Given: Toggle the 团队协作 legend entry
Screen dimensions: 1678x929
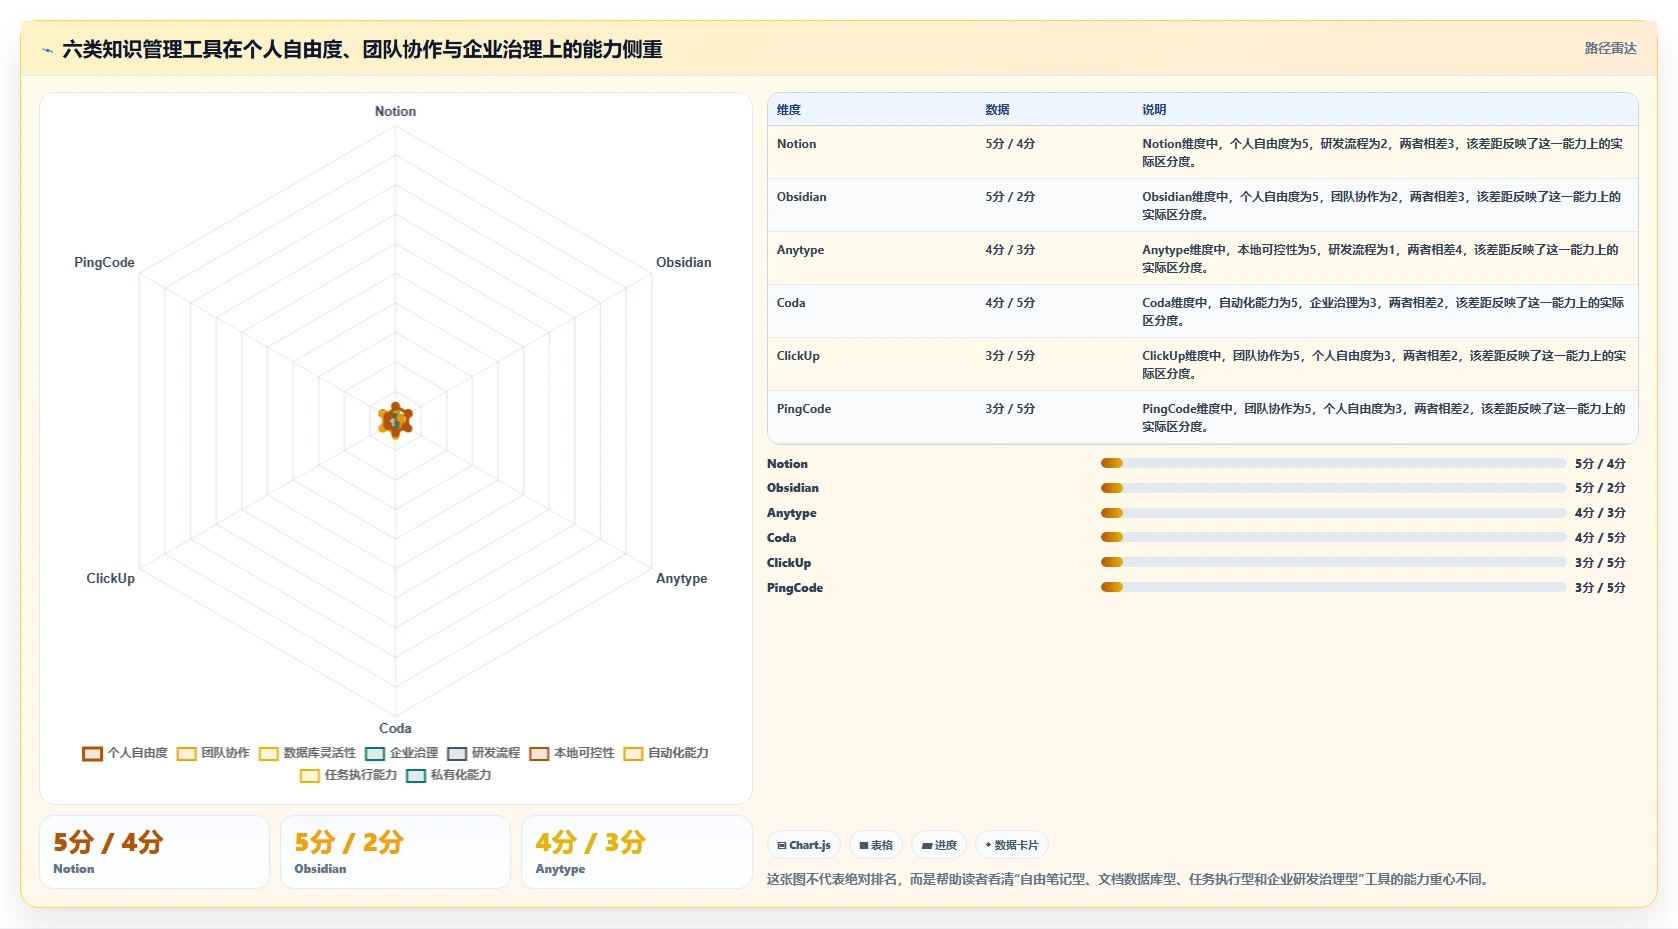Looking at the screenshot, I should (213, 753).
